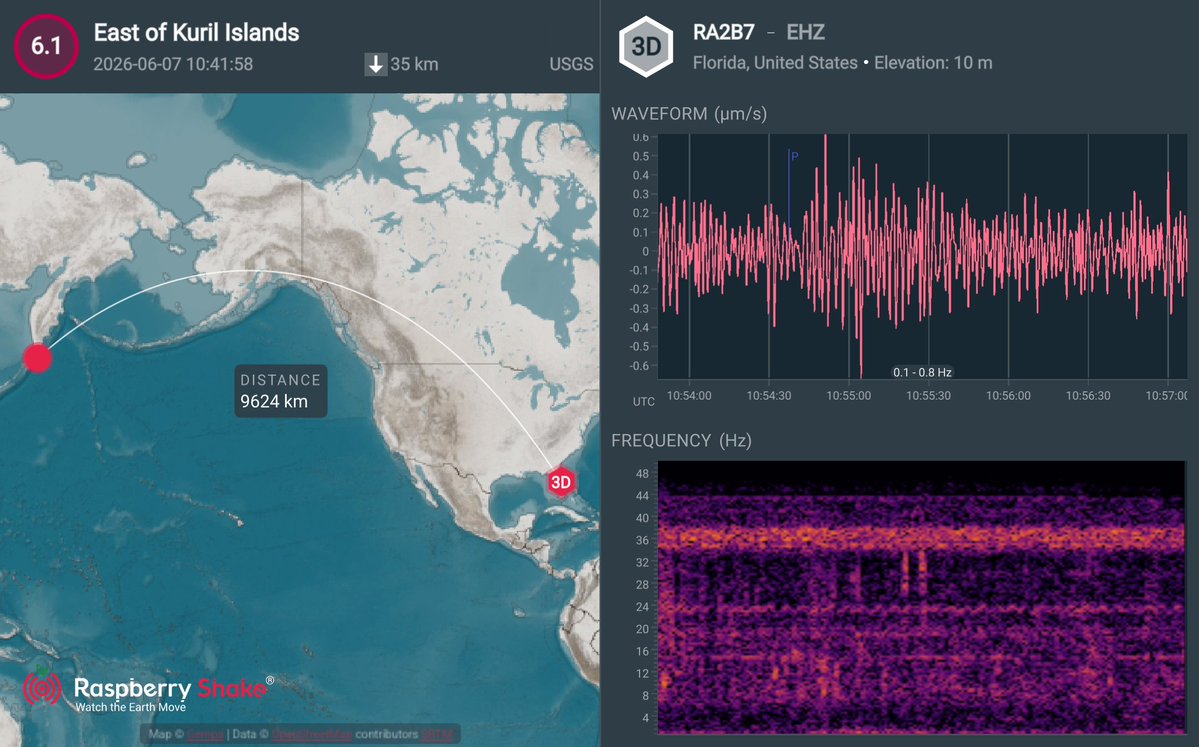This screenshot has width=1199, height=747.
Task: Click the DISTANCE 9624 km label
Action: click(281, 391)
